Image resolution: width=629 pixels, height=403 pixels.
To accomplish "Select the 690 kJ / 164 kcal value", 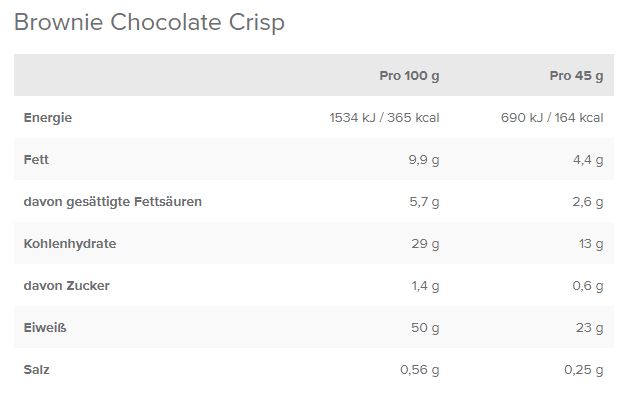I will pyautogui.click(x=552, y=118).
